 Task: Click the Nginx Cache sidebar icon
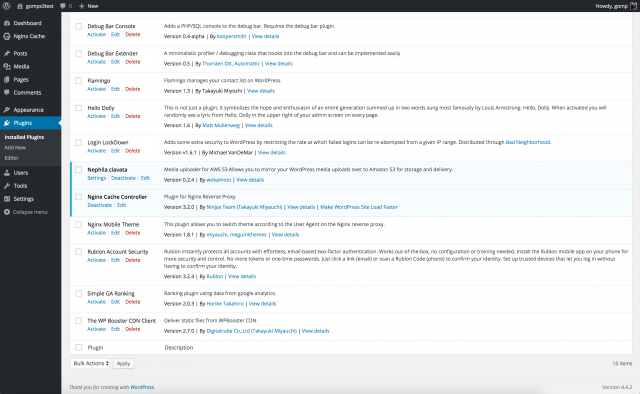pos(7,36)
